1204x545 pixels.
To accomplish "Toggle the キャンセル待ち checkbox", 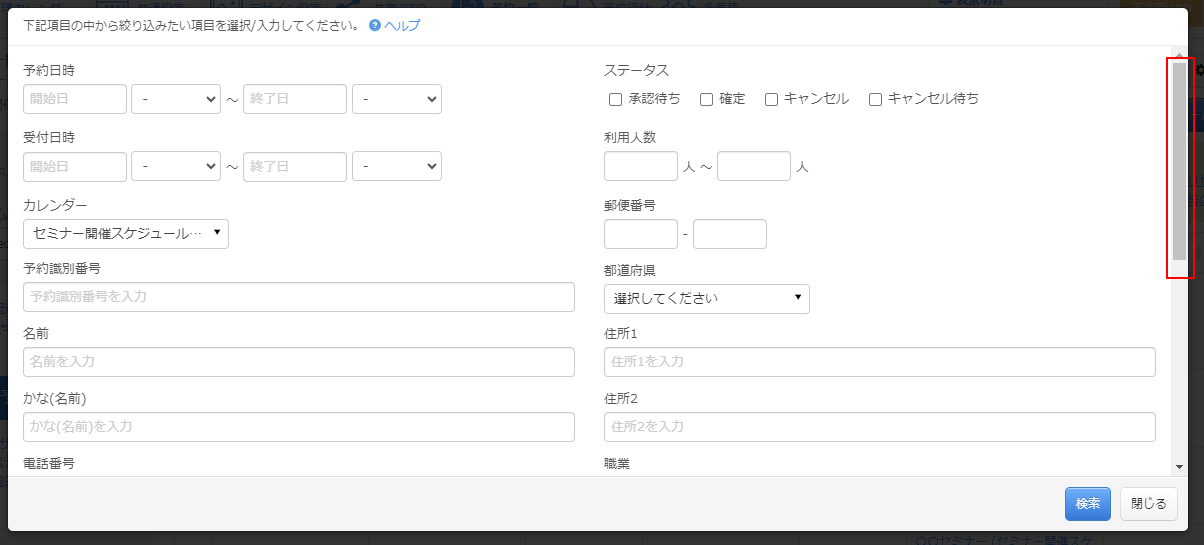I will 875,99.
